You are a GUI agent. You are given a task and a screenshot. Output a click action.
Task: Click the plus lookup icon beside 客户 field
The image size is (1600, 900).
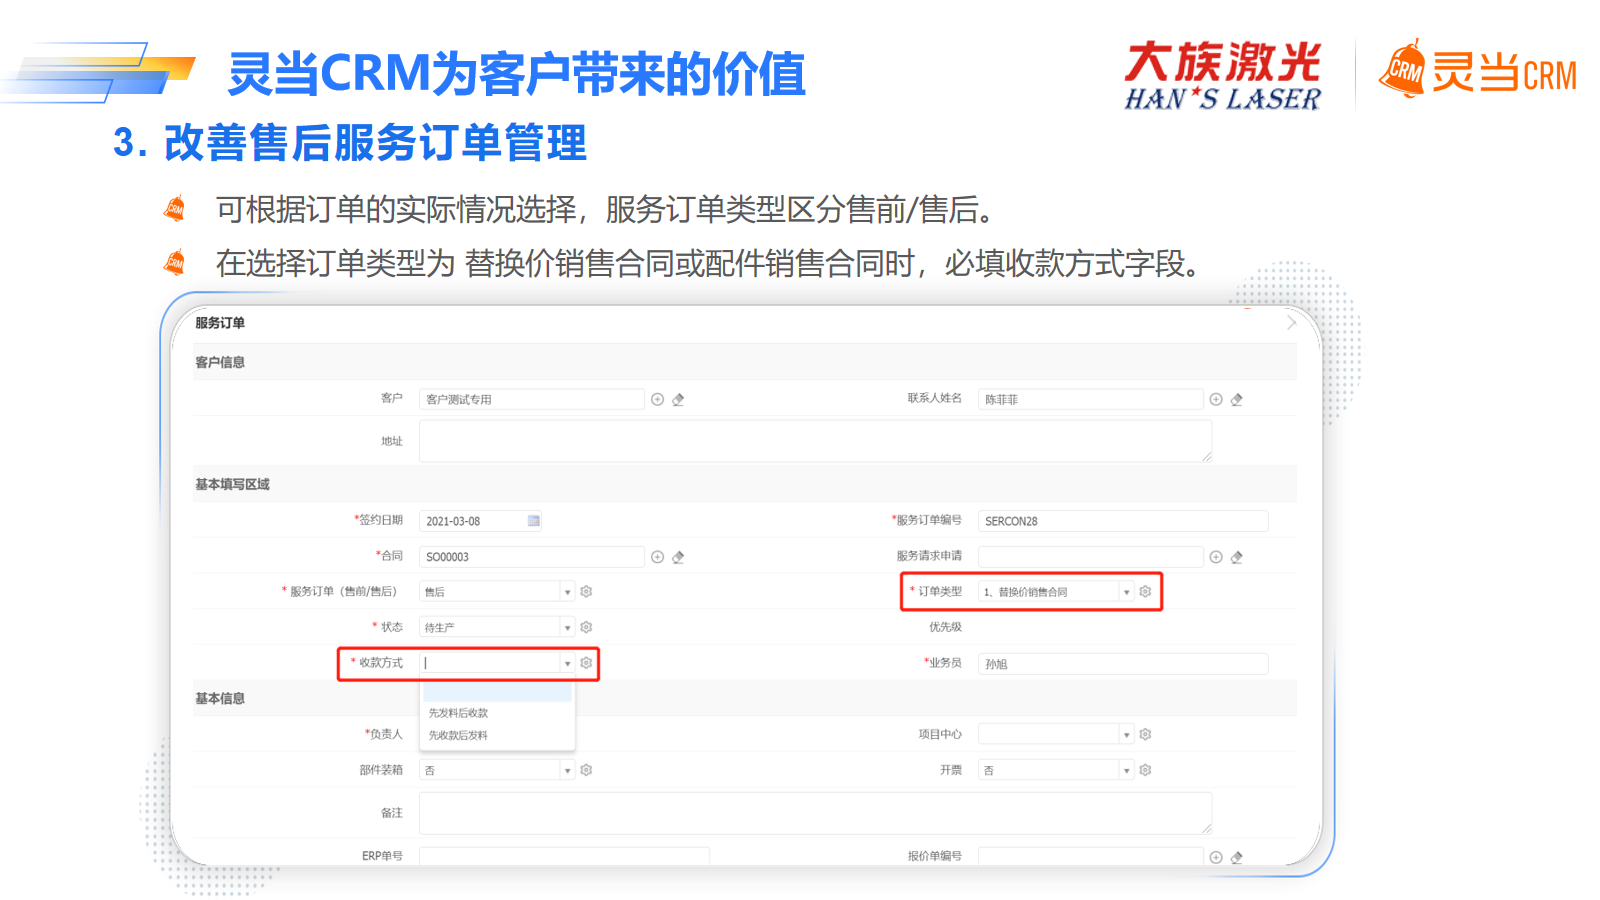pos(657,399)
